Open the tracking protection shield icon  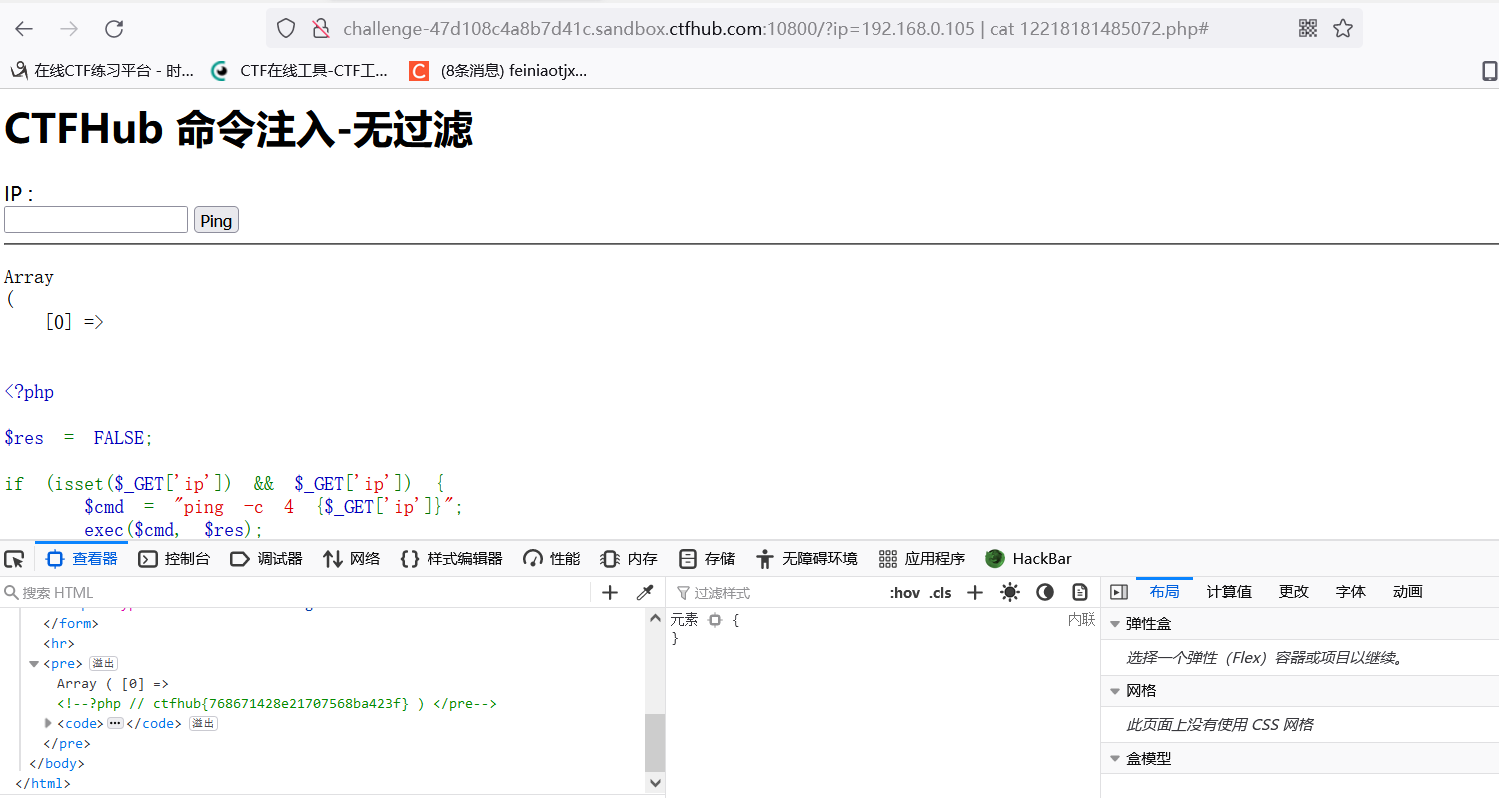[x=286, y=29]
